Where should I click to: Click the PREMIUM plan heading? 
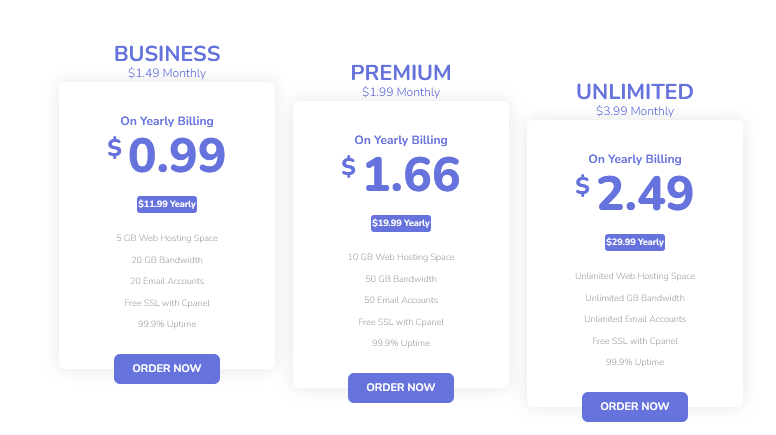tap(401, 73)
